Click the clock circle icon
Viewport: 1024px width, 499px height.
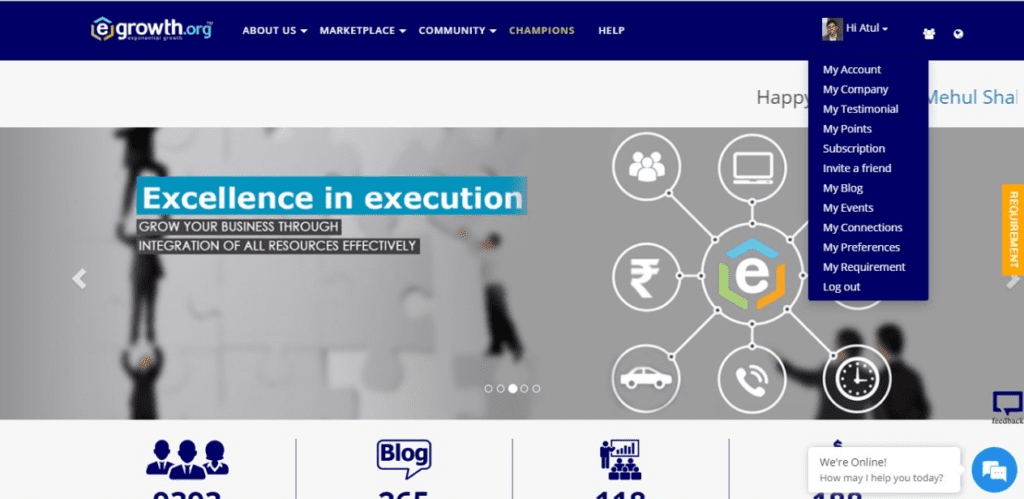coord(857,379)
